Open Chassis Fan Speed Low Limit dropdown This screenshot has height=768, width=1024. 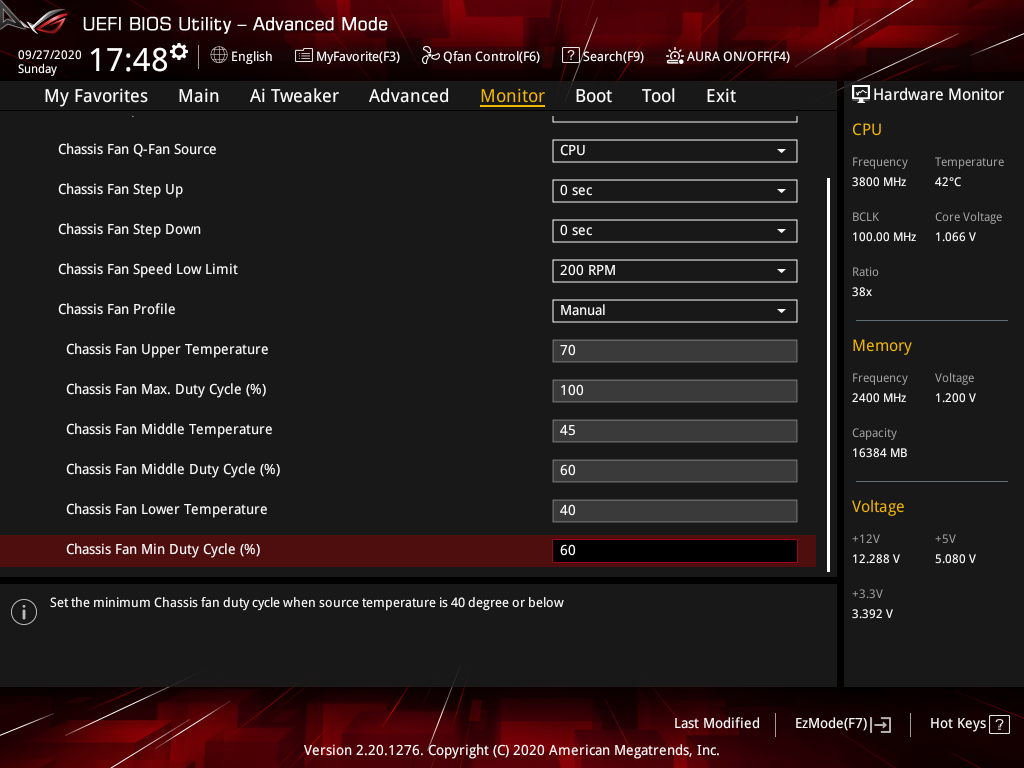click(675, 271)
